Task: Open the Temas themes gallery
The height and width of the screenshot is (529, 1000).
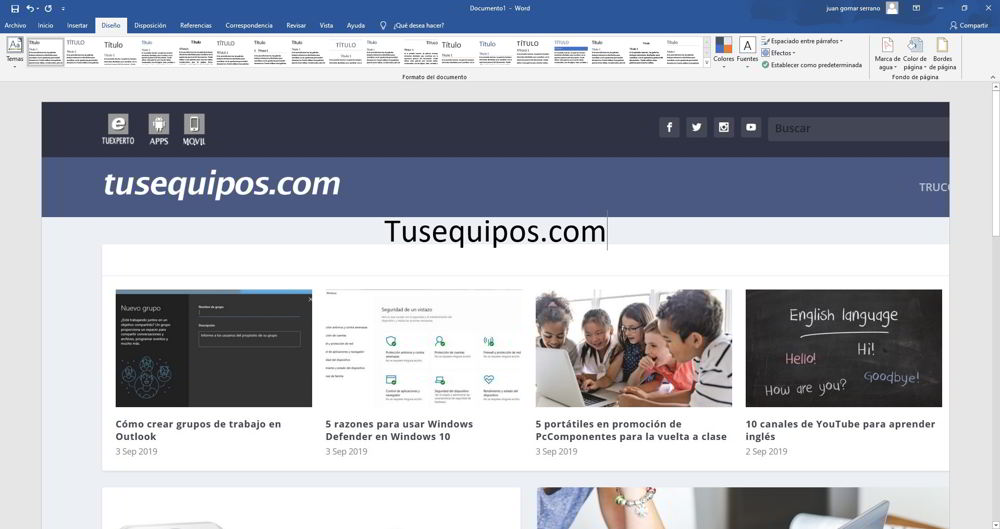Action: [x=14, y=51]
